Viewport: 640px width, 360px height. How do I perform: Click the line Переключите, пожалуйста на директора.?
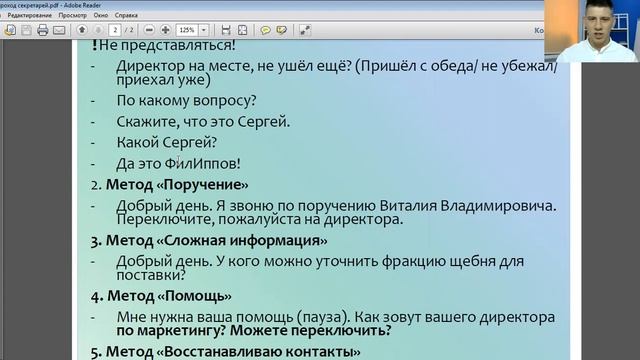pos(260,220)
